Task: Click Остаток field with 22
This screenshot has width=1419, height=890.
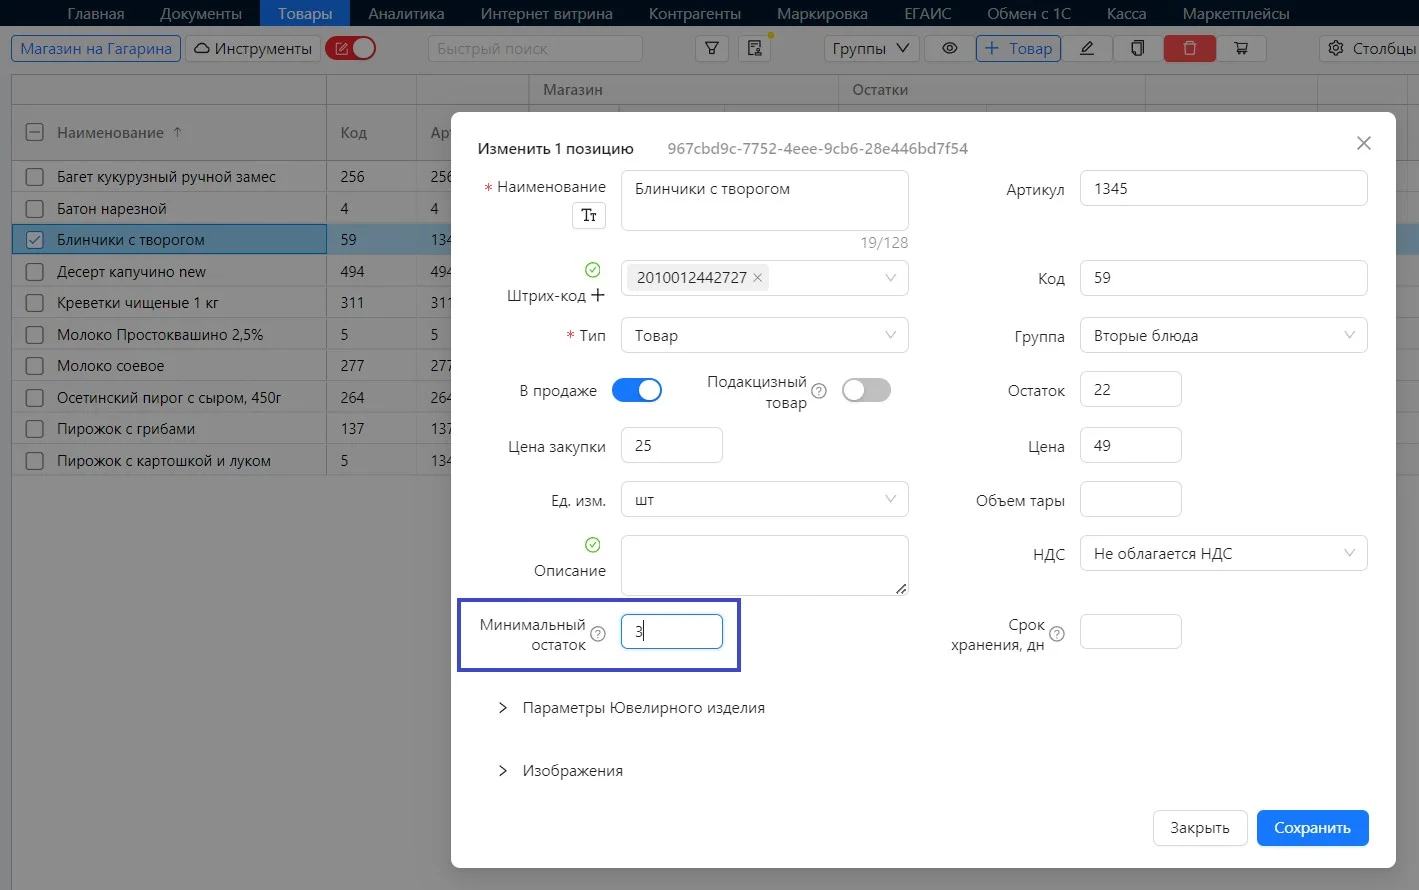Action: pyautogui.click(x=1131, y=389)
